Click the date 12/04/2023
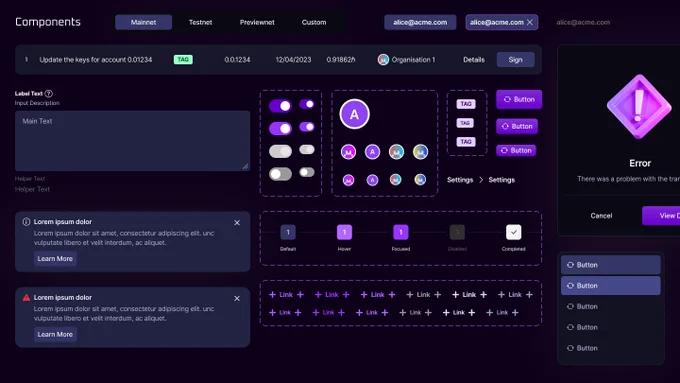The image size is (680, 383). [294, 59]
